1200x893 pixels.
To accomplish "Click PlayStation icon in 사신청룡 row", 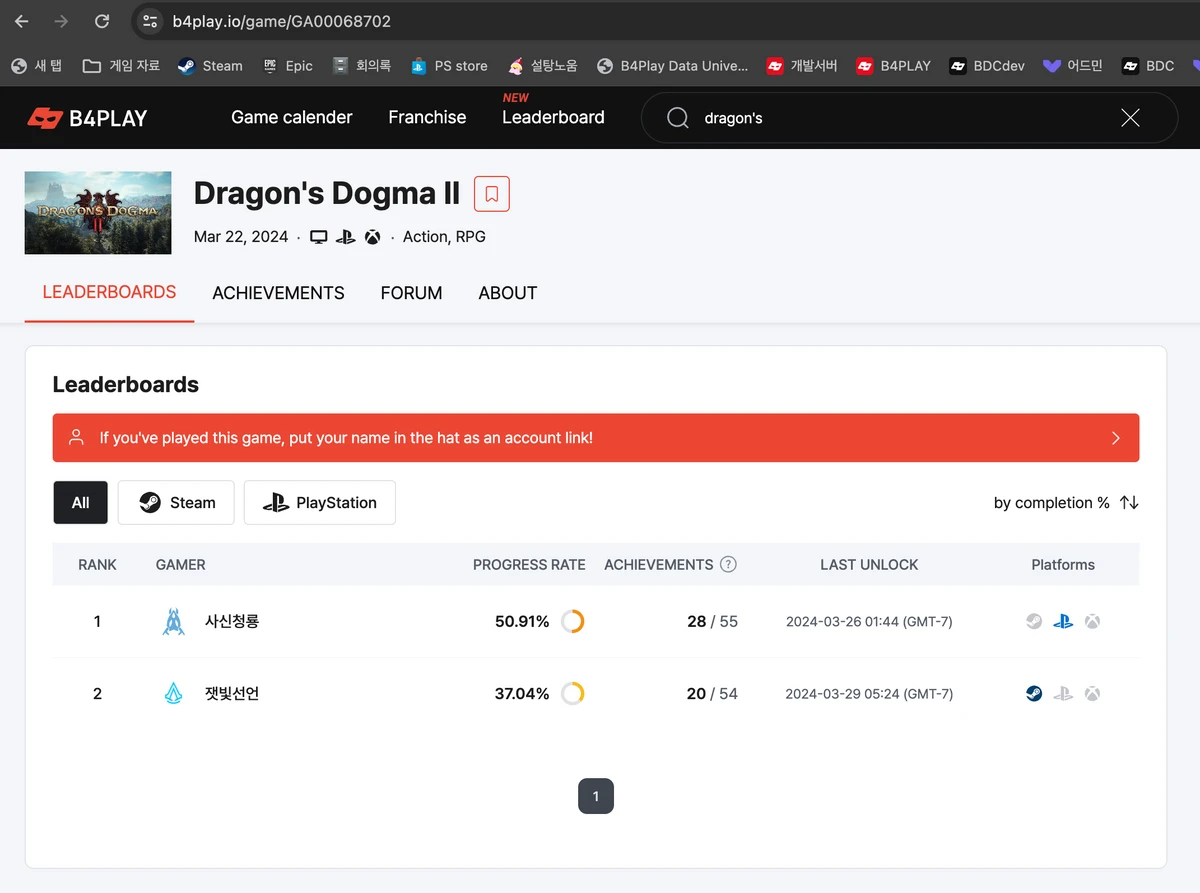I will click(x=1063, y=621).
